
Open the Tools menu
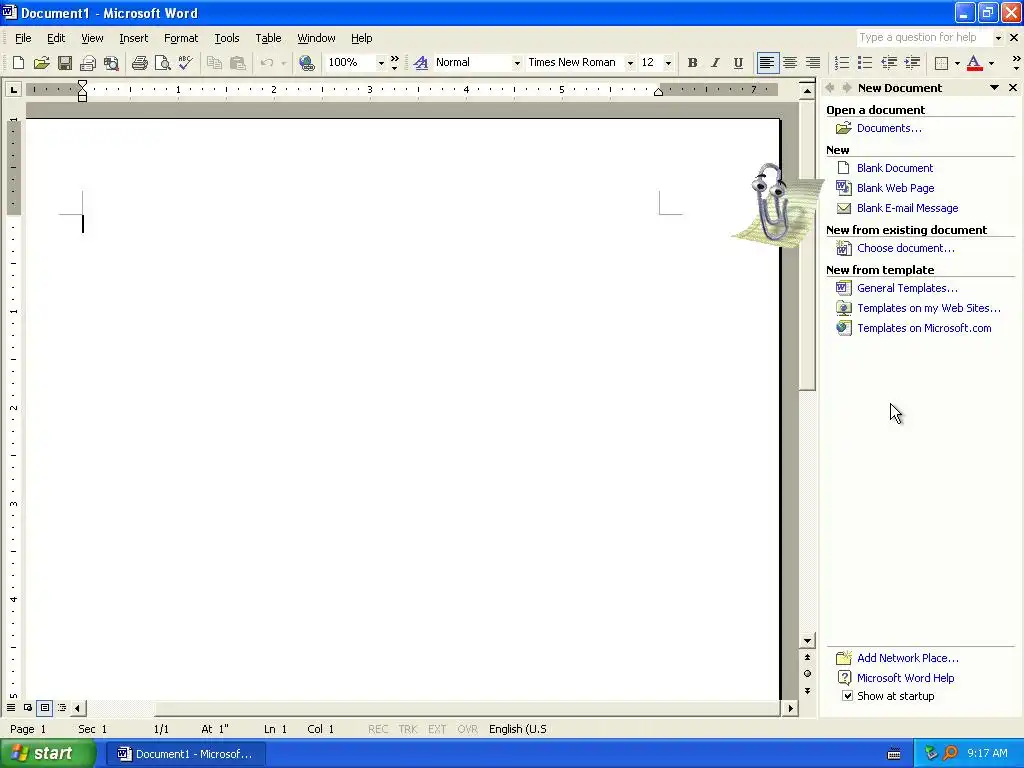click(x=227, y=38)
